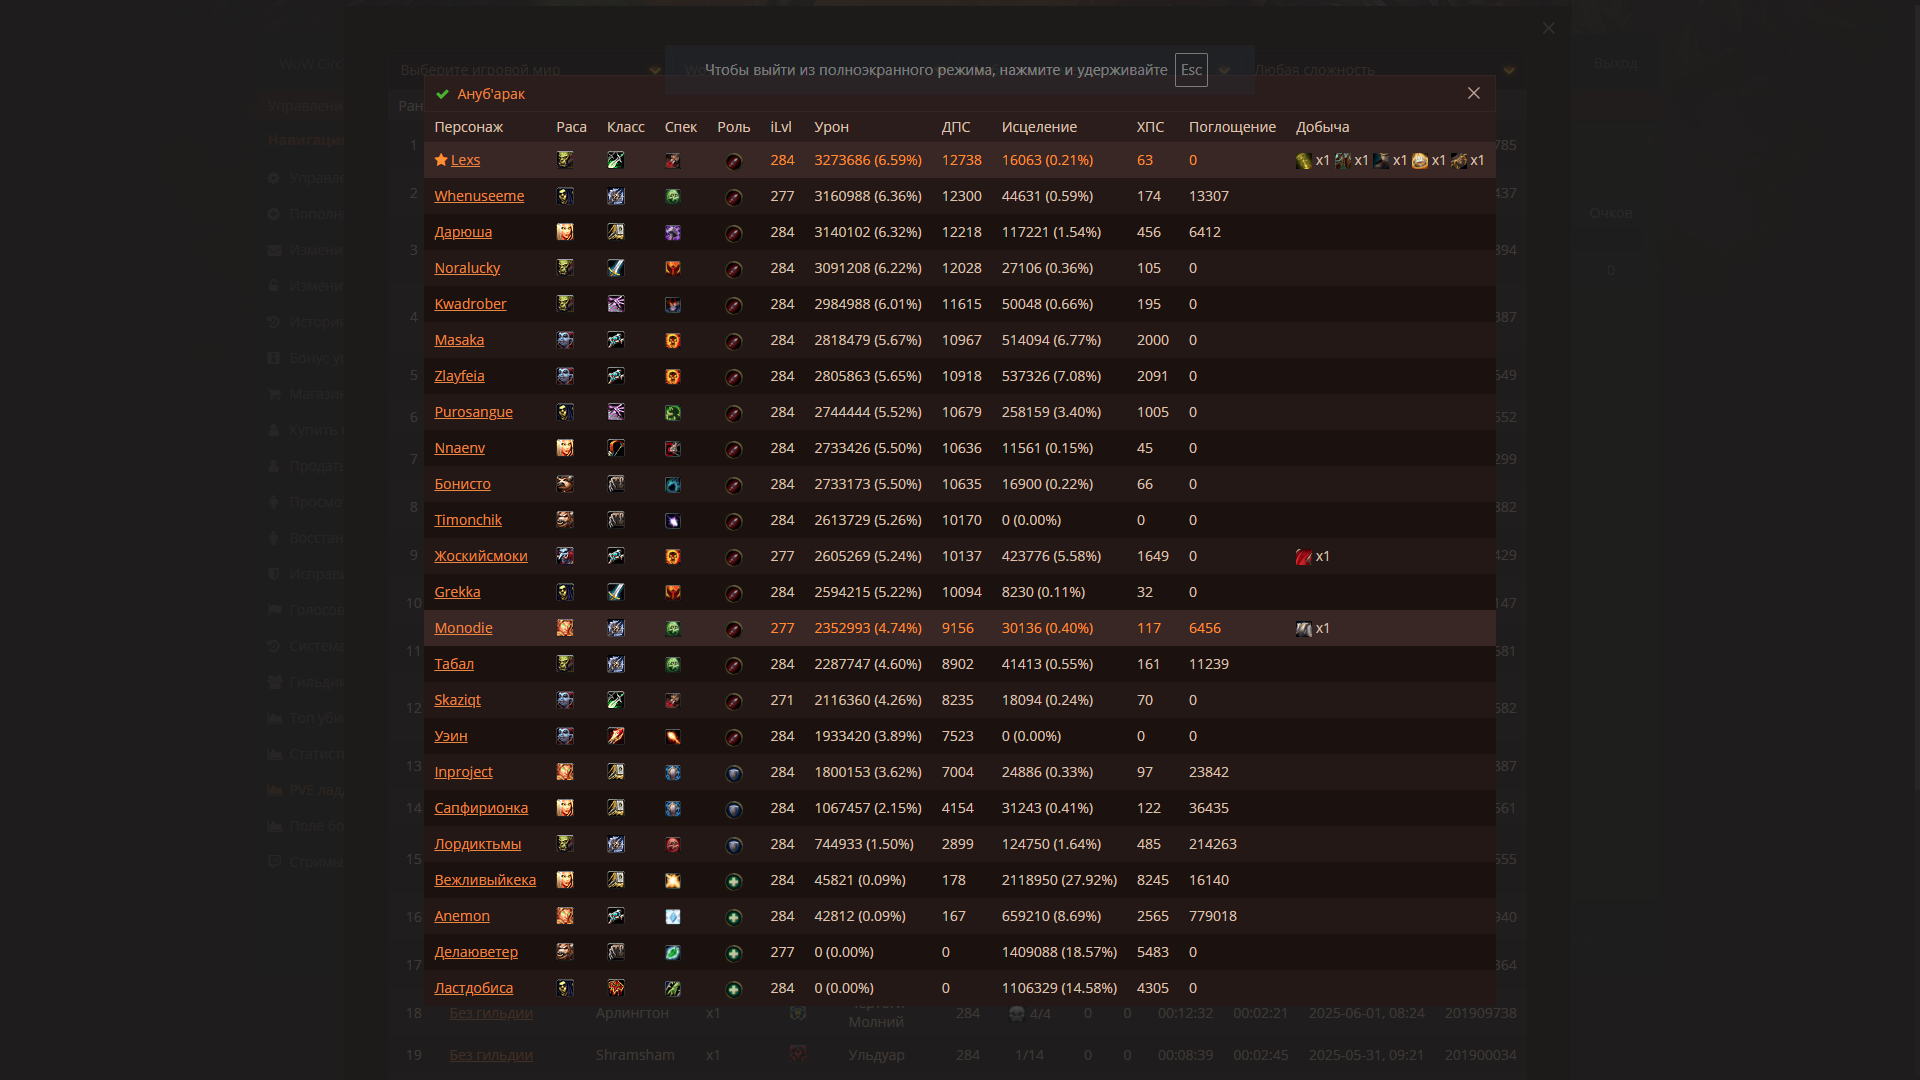Click the gold star next to Lexs

(x=441, y=160)
